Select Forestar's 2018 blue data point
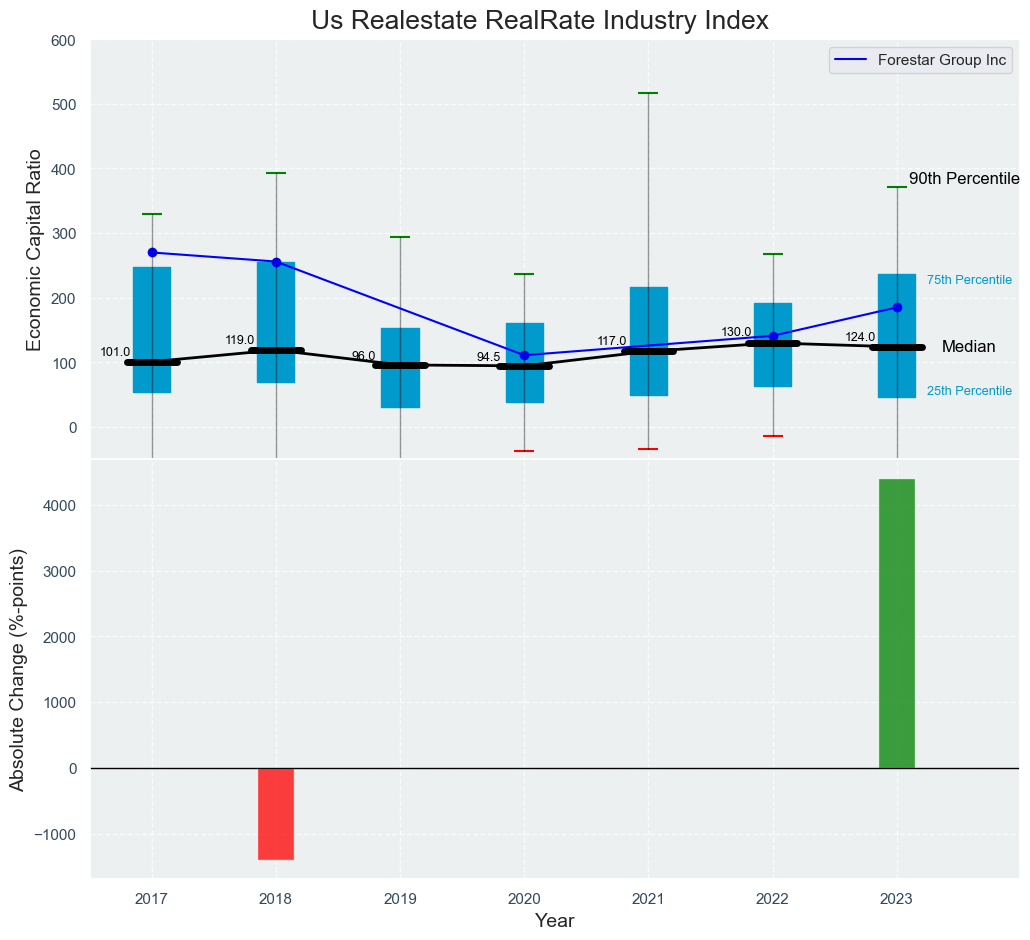The image size is (1030, 940). (x=276, y=262)
